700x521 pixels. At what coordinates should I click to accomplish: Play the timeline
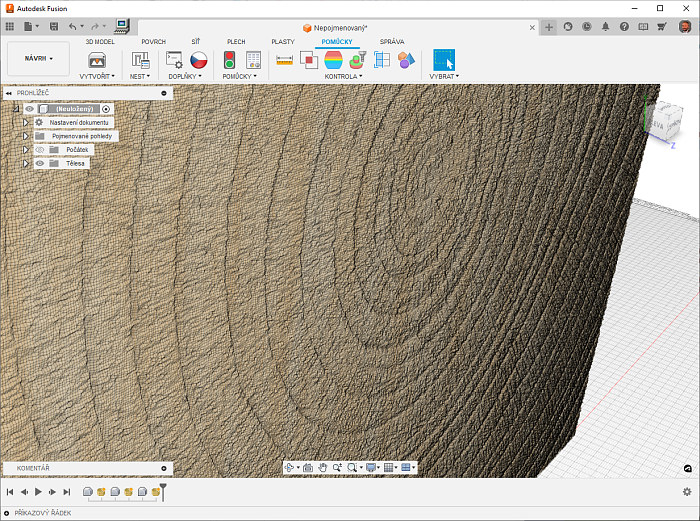point(38,492)
